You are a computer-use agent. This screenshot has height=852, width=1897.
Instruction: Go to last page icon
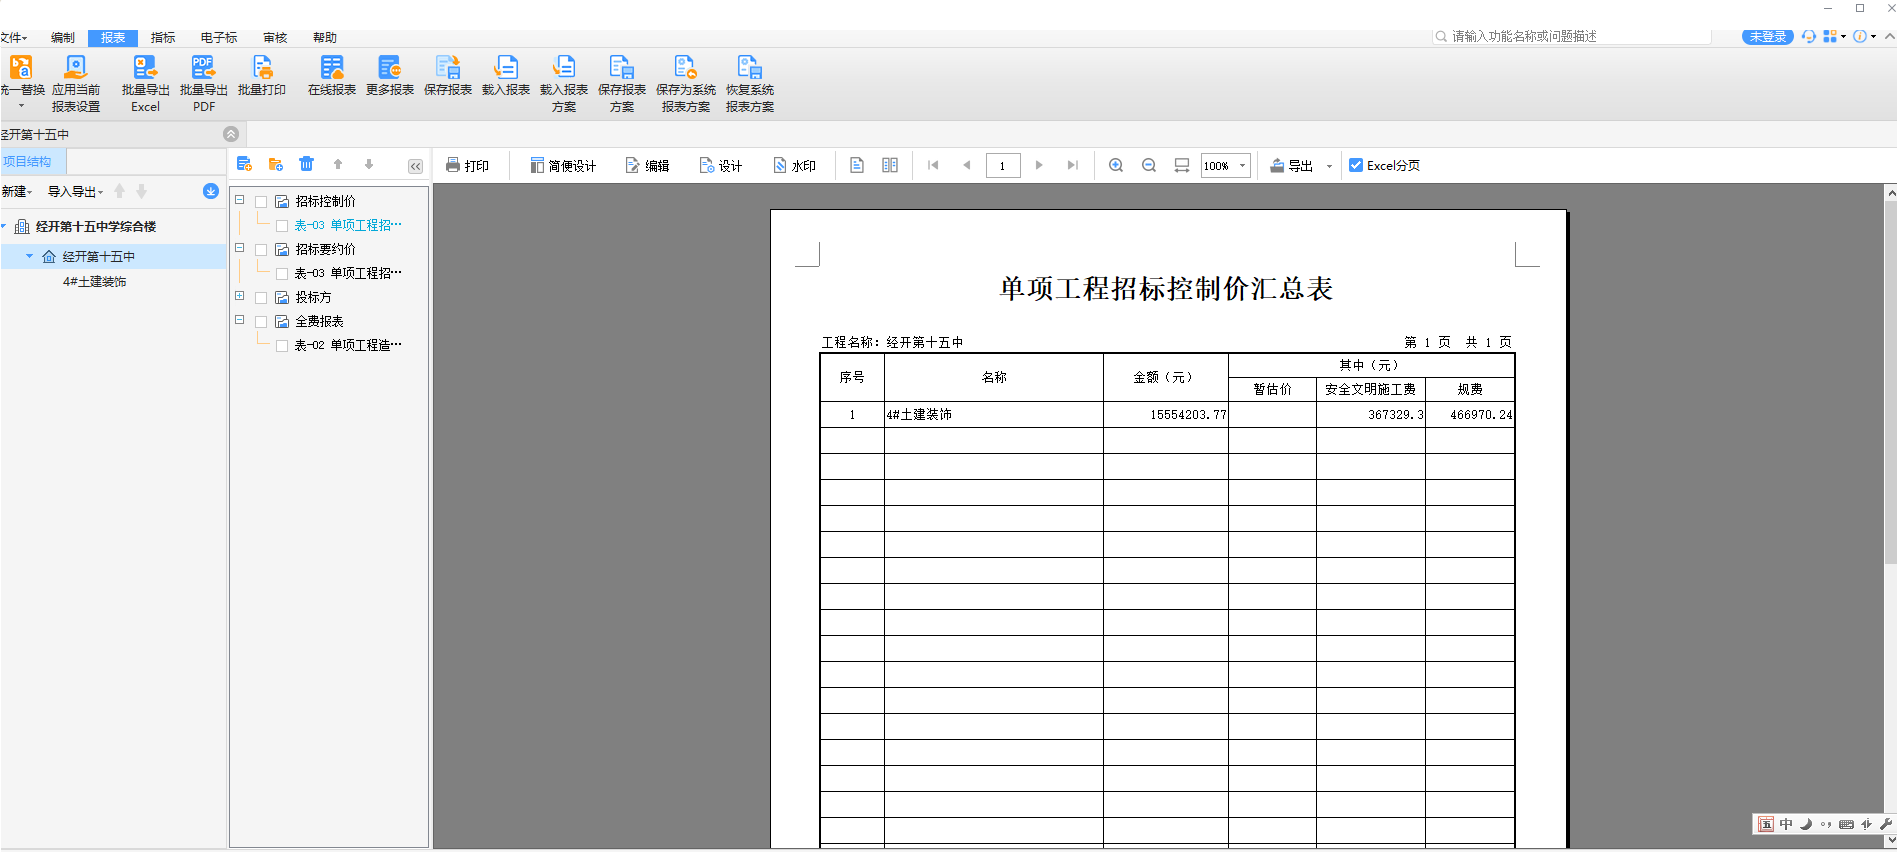[1073, 165]
